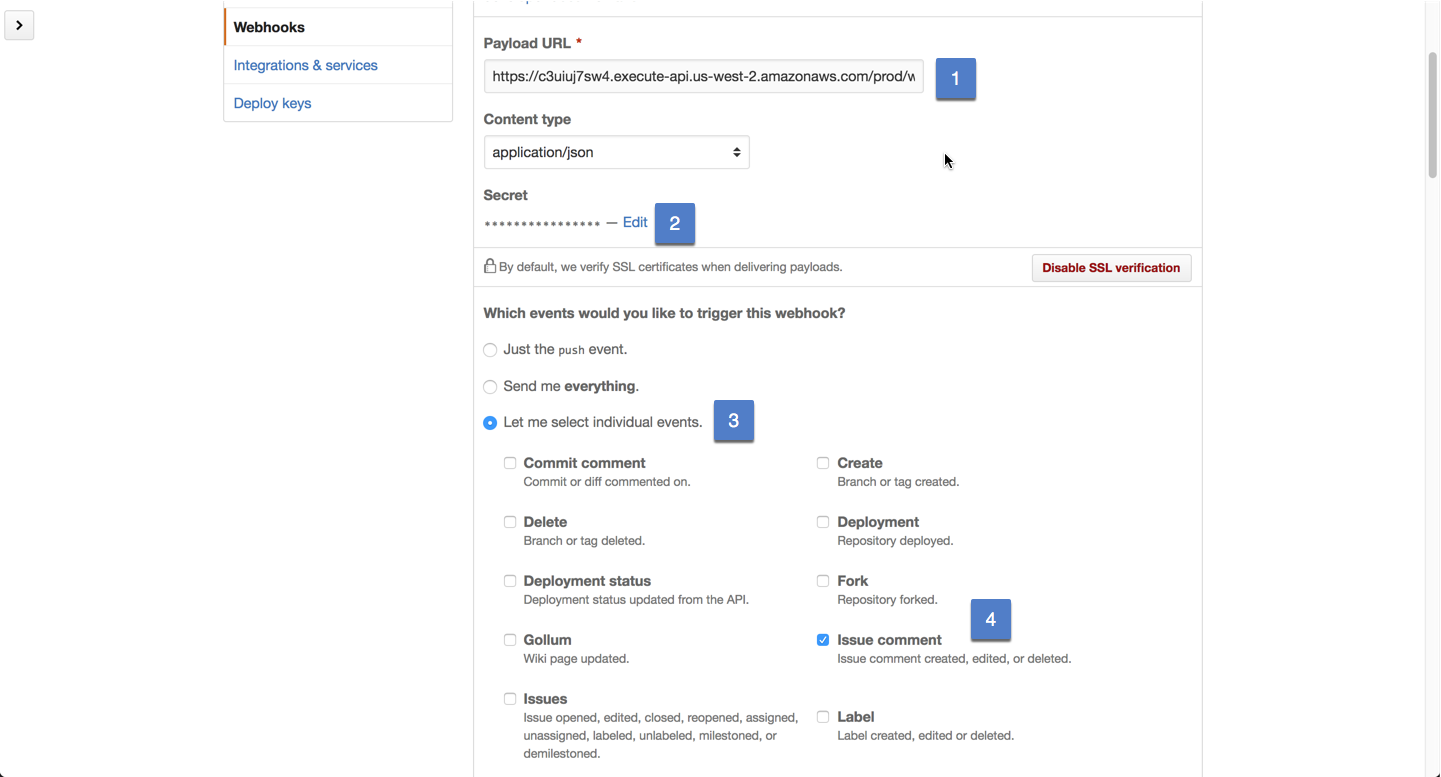Click the sidebar expand chevron button

click(19, 25)
